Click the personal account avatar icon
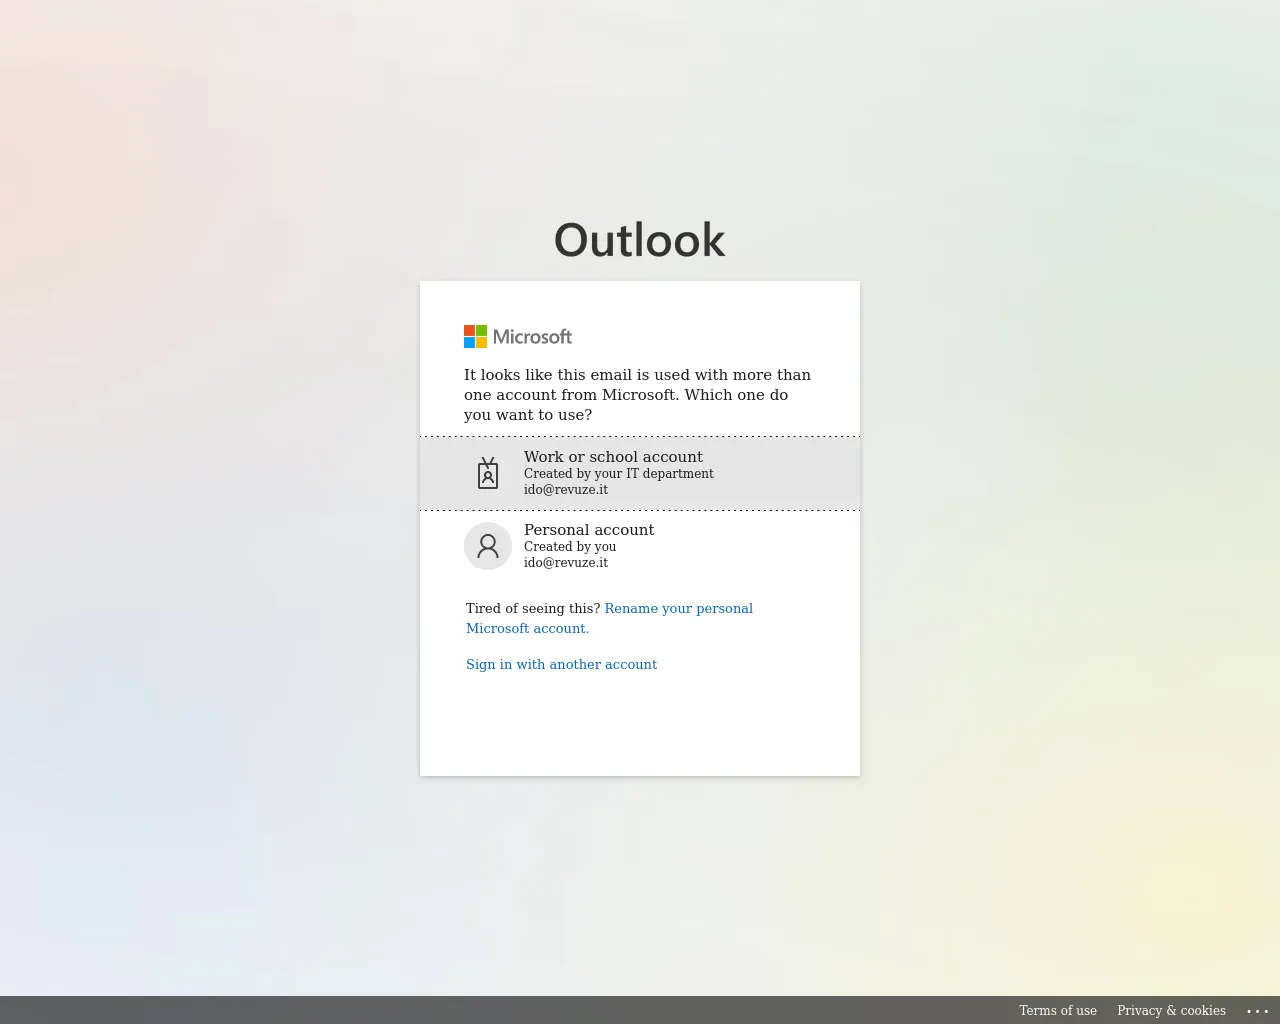Viewport: 1280px width, 1024px height. click(488, 546)
